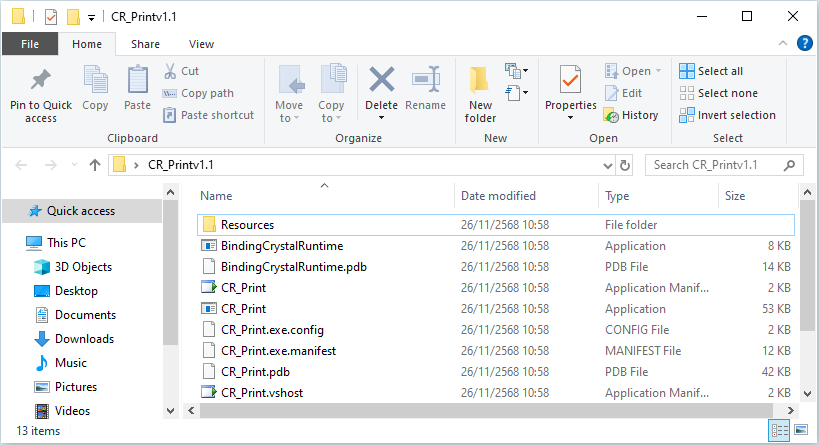Click the Cut scissors button

tap(181, 71)
